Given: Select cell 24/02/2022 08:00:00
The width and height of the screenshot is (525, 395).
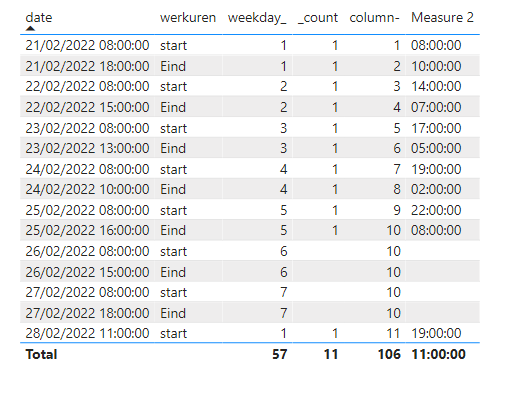Looking at the screenshot, I should click(87, 169).
